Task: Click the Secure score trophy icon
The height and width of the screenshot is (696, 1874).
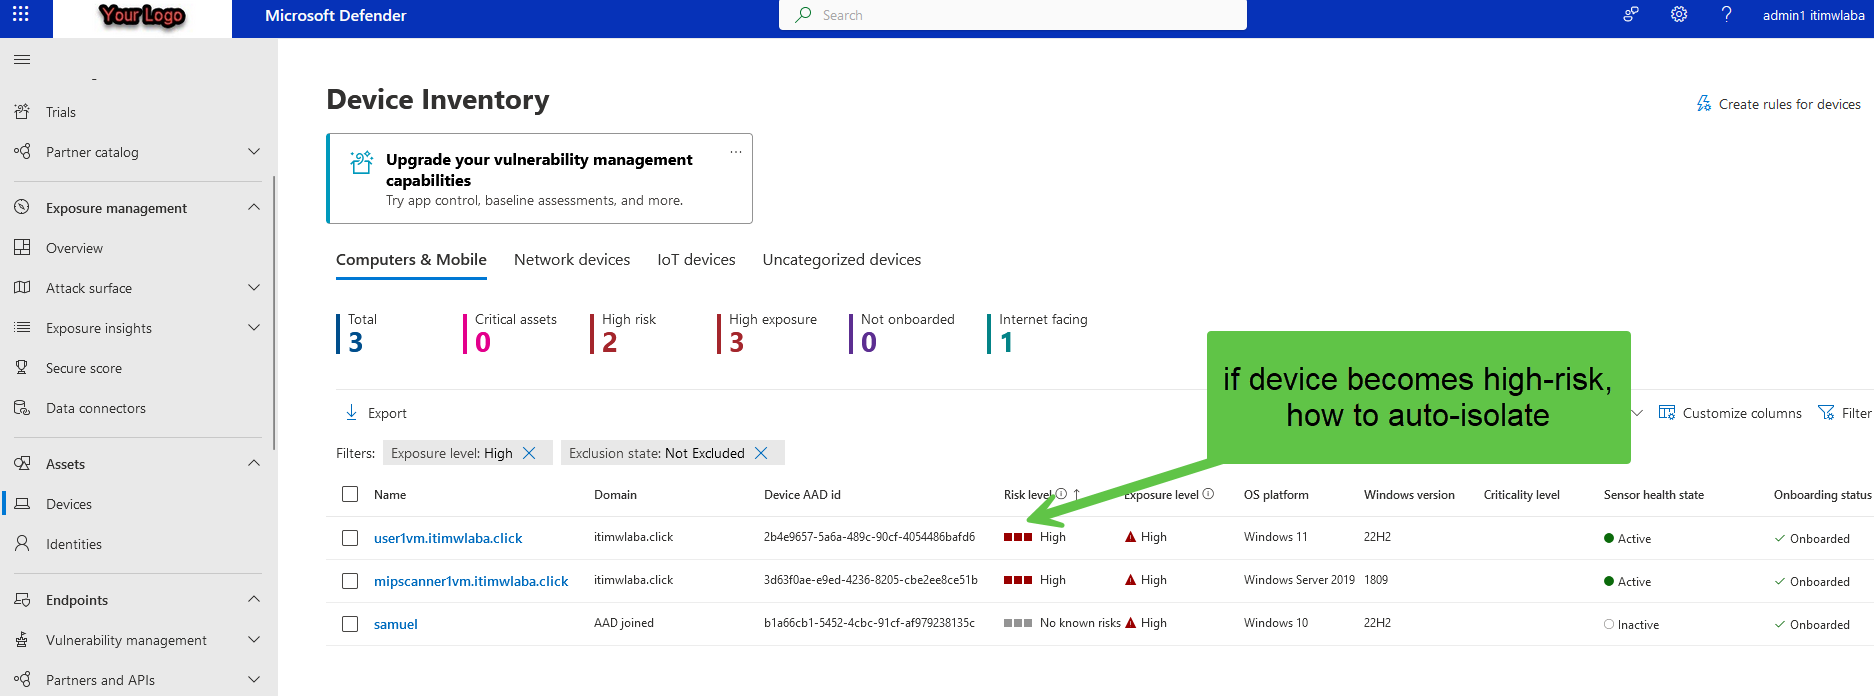Action: tap(22, 368)
